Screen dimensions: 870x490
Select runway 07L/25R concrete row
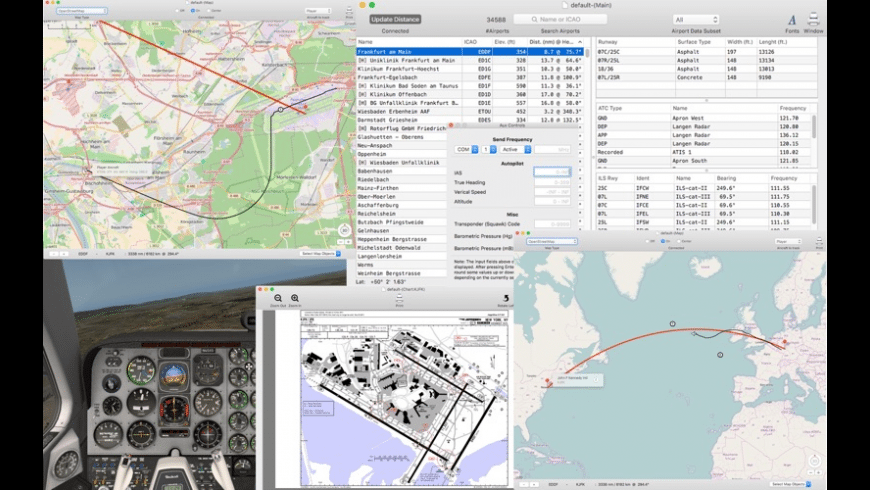[x=706, y=77]
